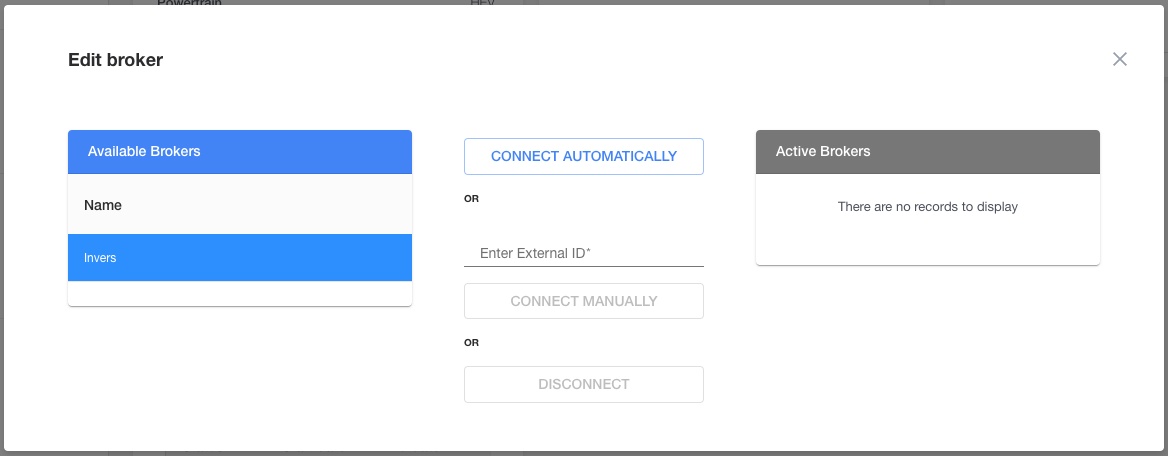Click the Edit broker dialog title
Viewport: 1168px width, 456px height.
point(115,60)
